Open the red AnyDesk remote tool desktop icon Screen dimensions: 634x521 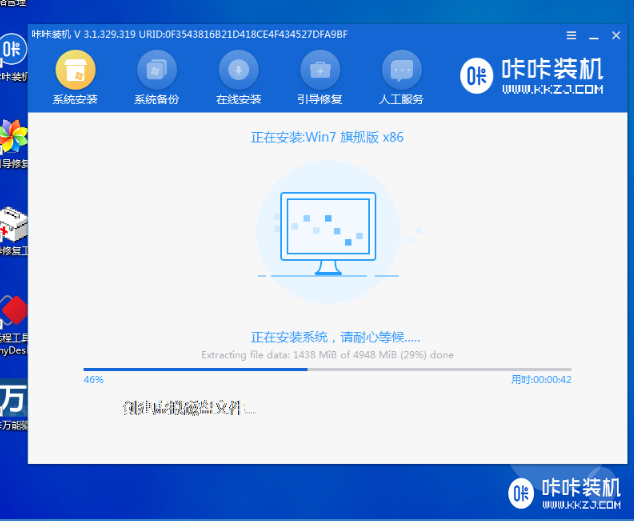13,311
